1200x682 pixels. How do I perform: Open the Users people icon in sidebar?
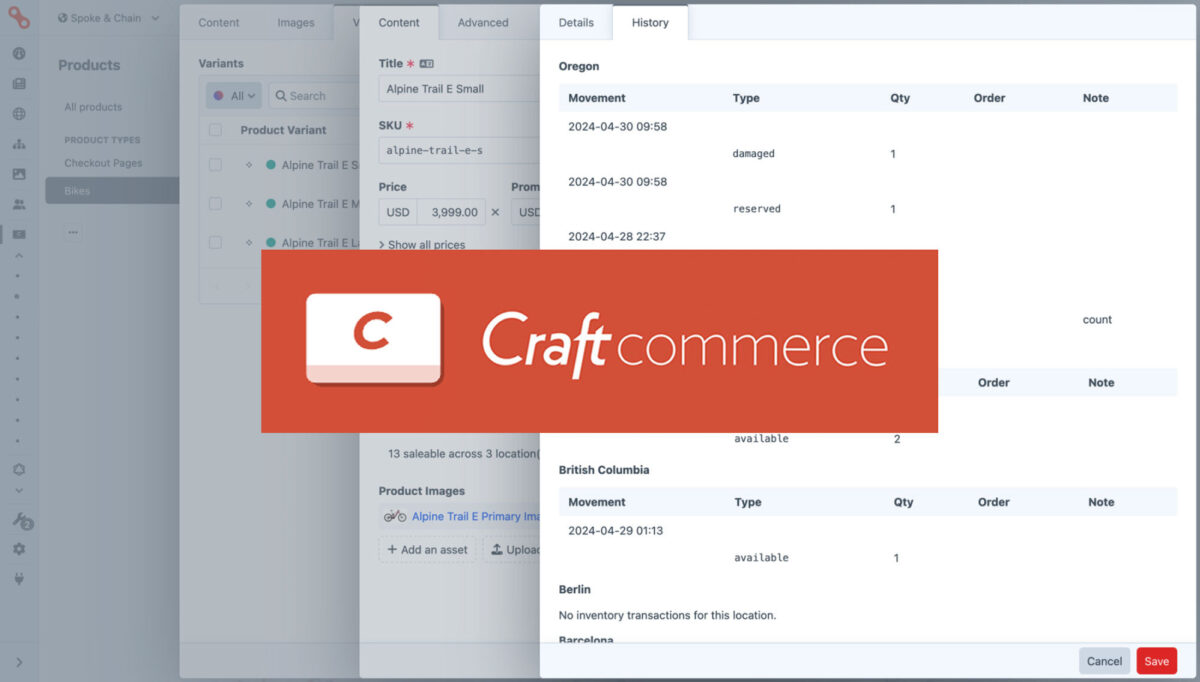pos(19,204)
